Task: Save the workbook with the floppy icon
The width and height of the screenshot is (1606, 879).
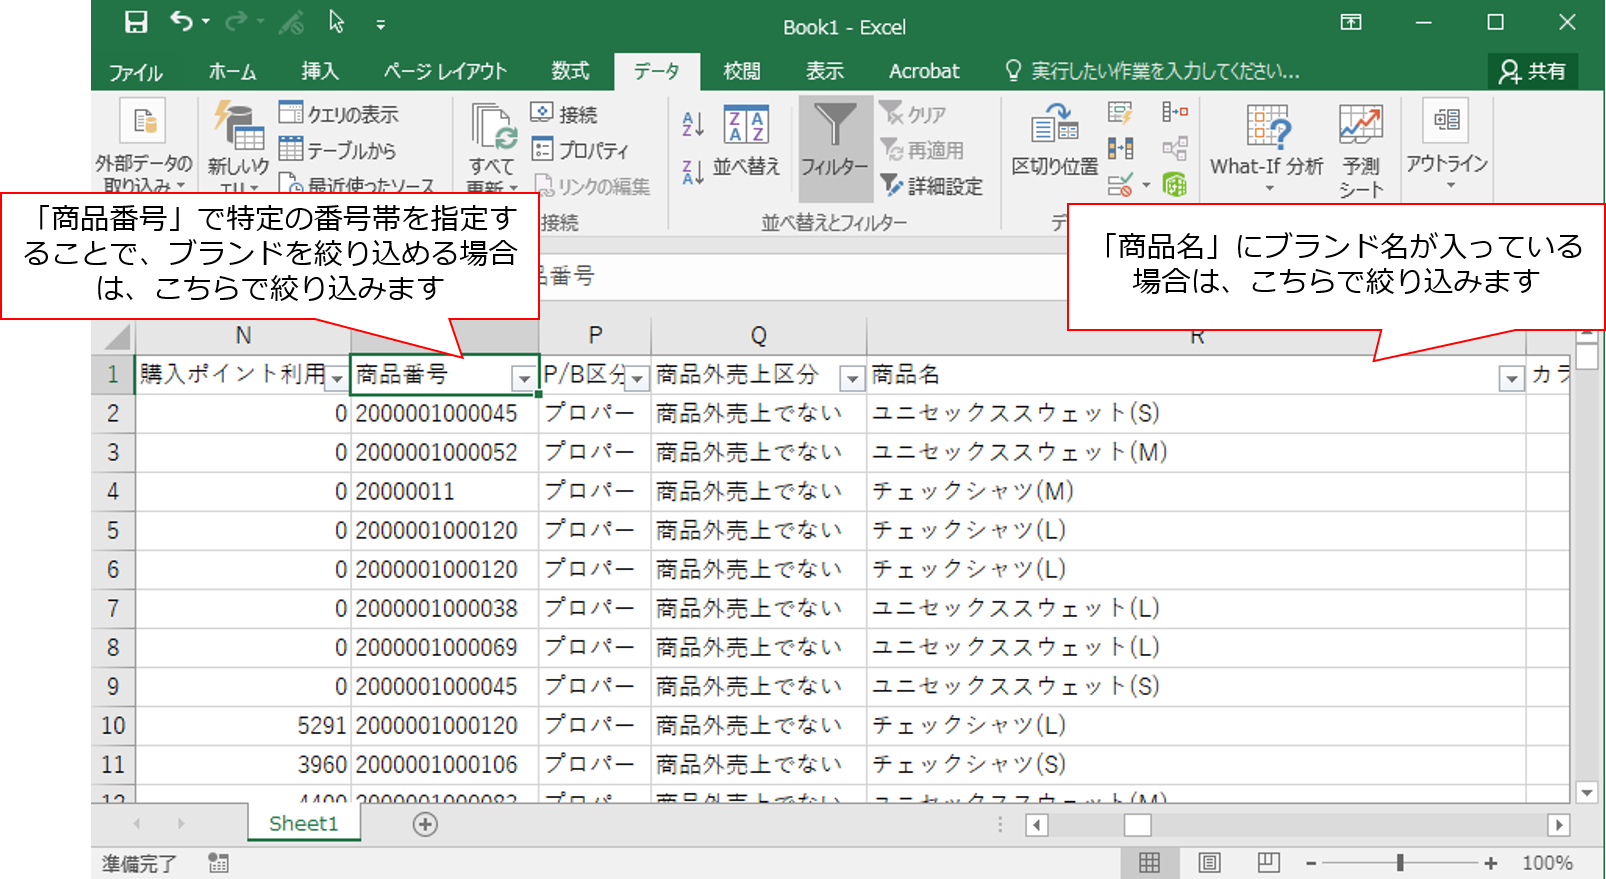Action: [x=136, y=23]
